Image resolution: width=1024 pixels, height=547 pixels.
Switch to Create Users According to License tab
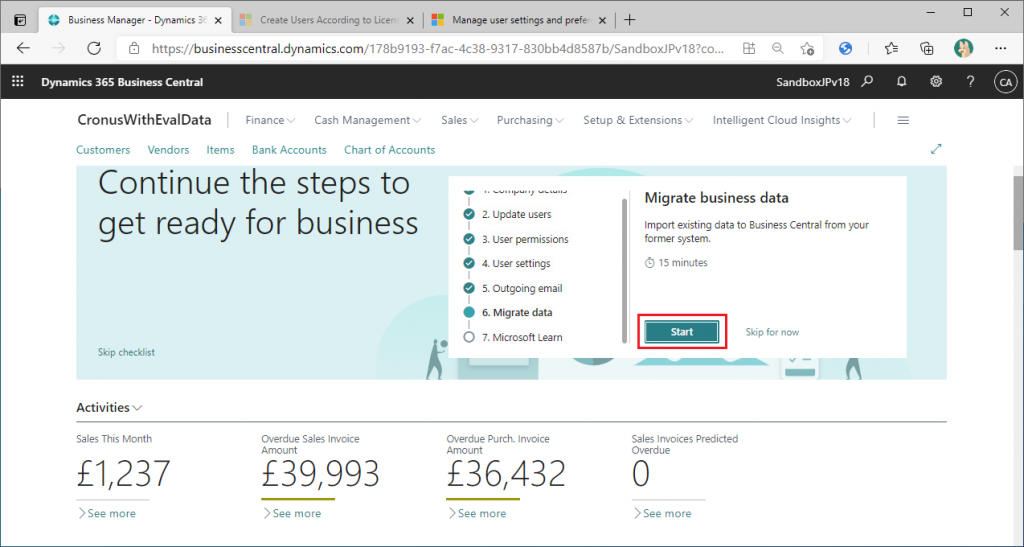point(328,20)
